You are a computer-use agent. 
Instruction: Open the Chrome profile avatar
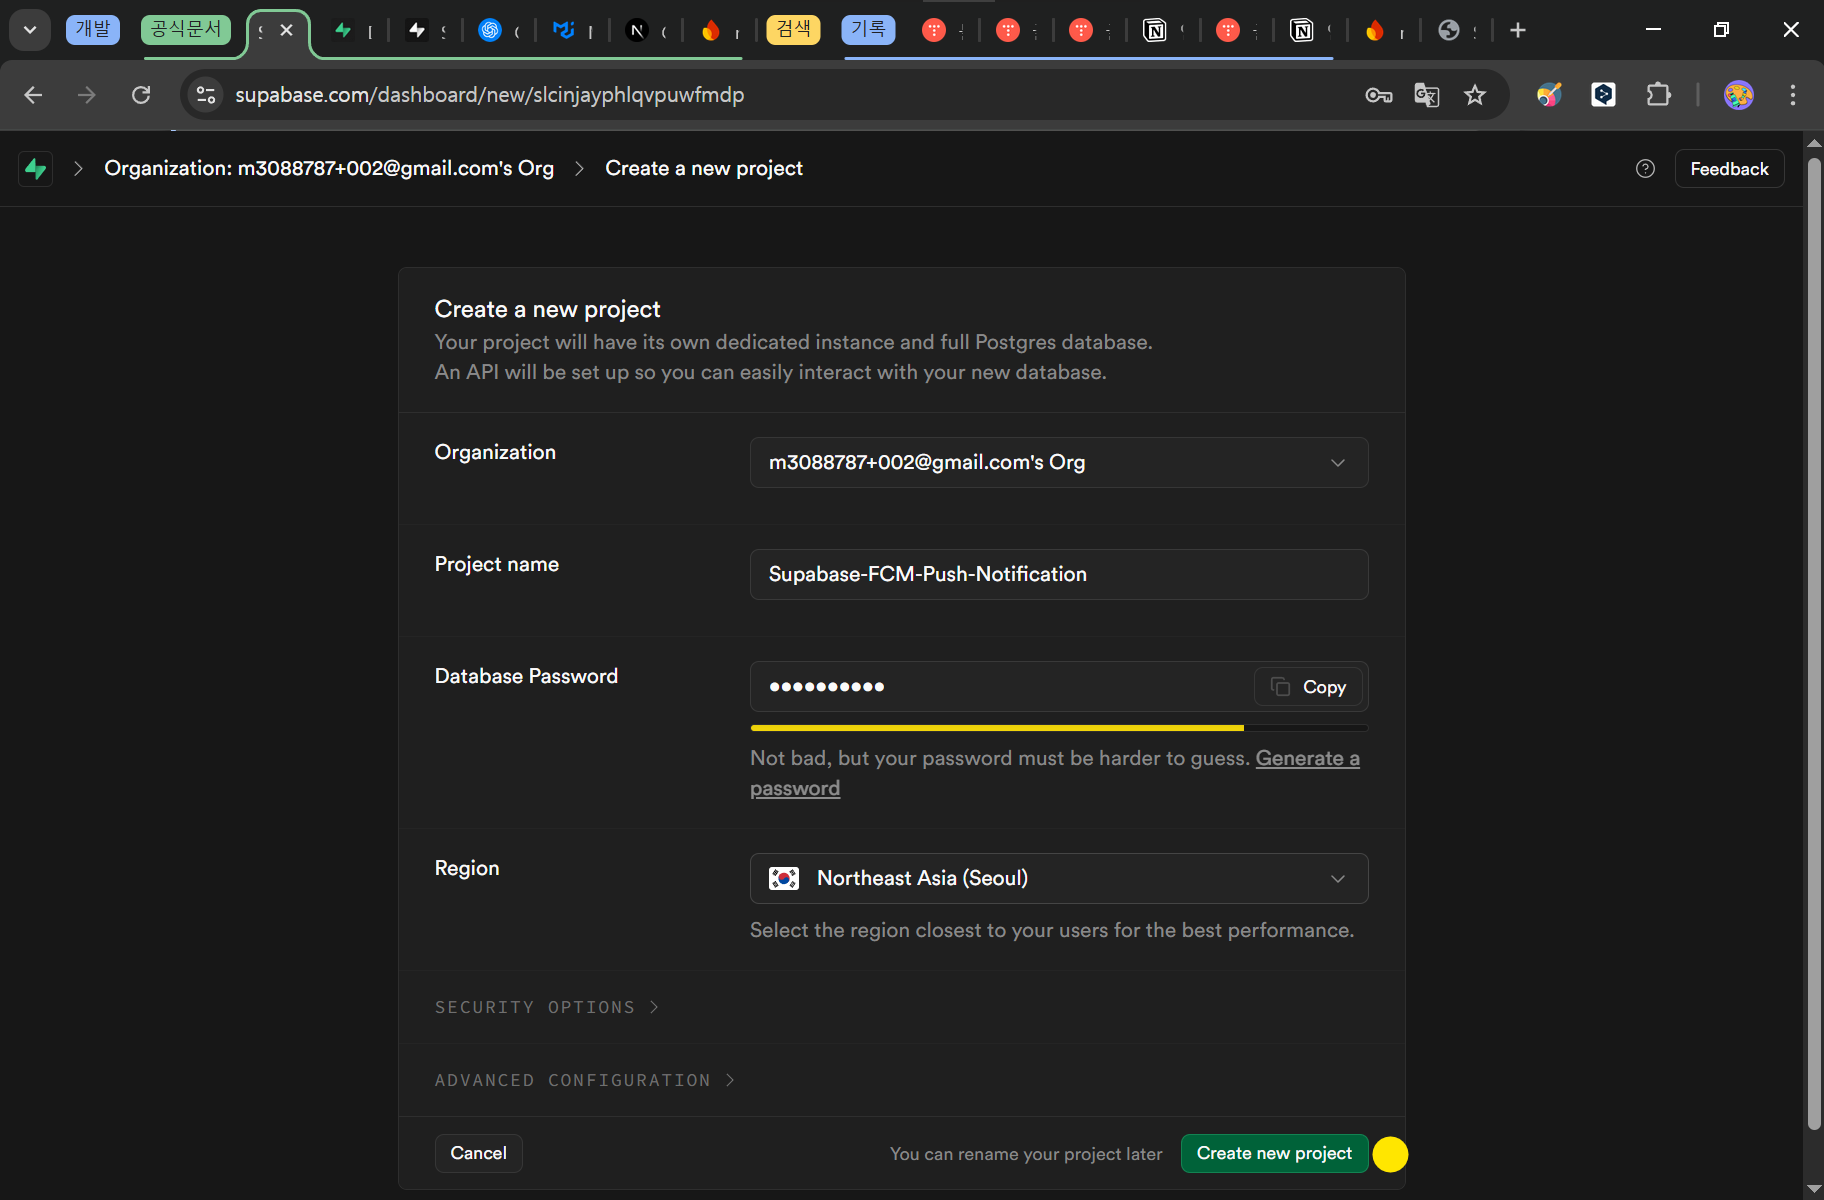tap(1739, 95)
